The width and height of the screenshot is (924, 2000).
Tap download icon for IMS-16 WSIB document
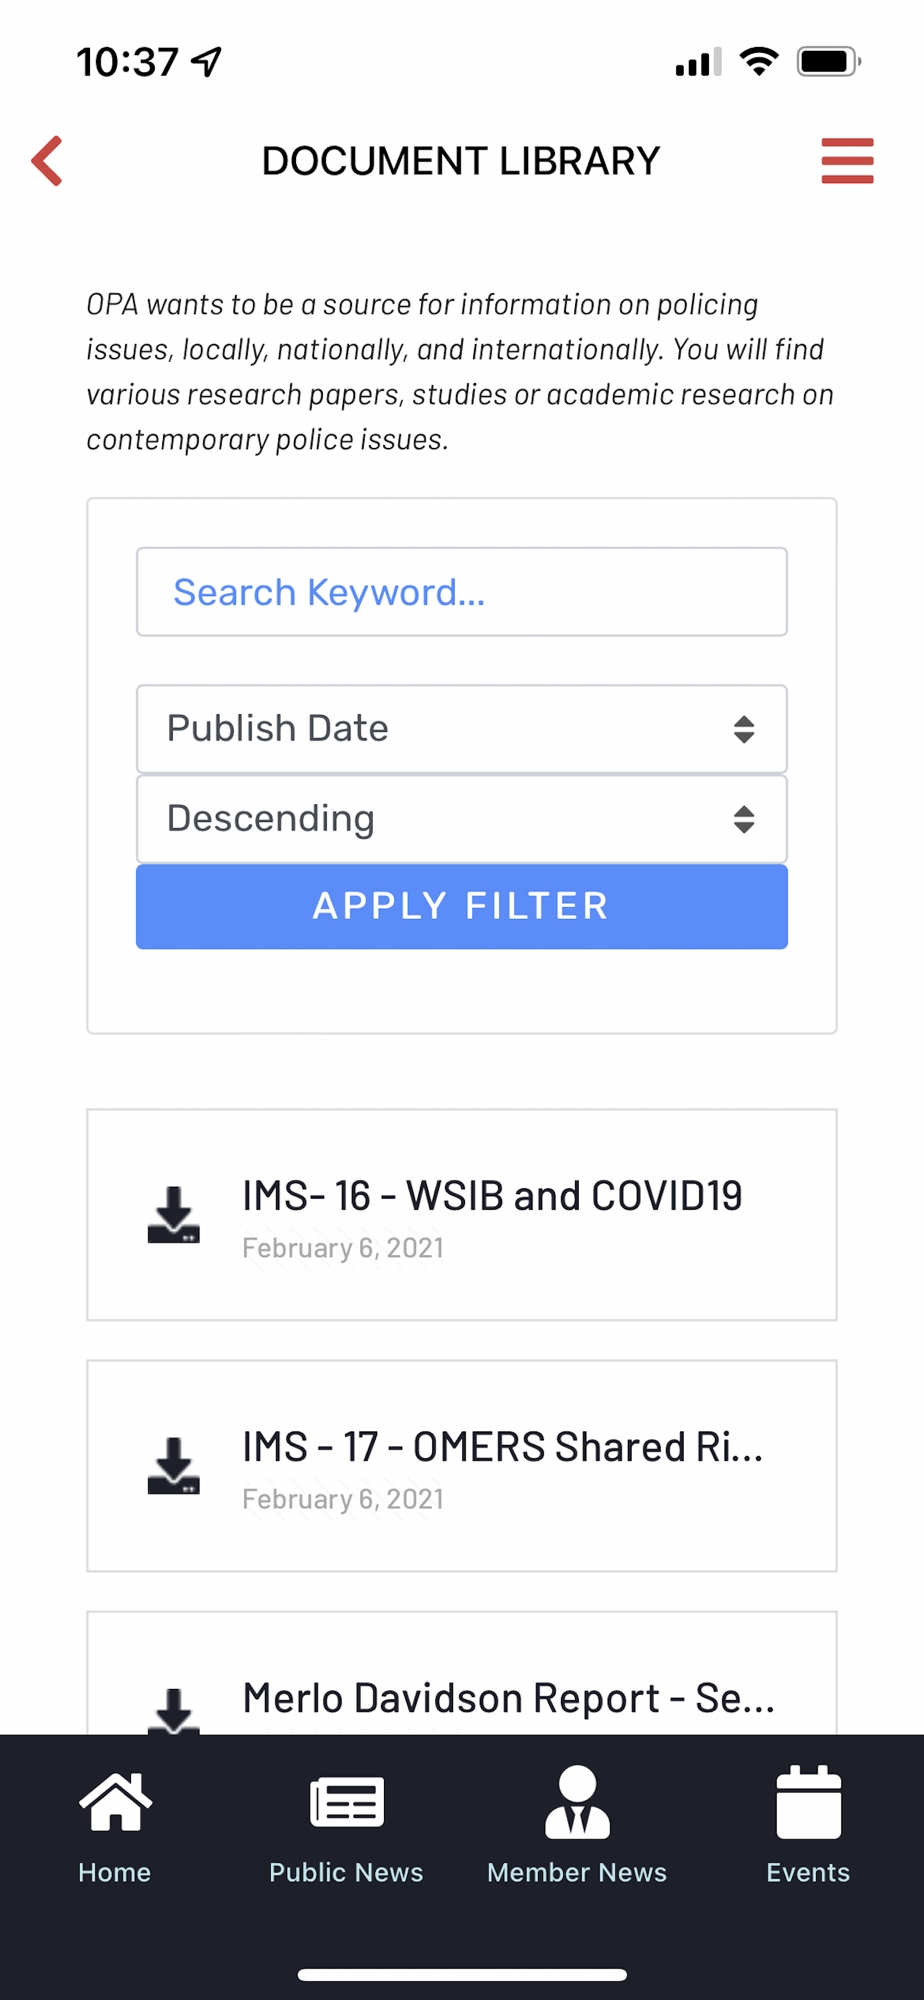tap(174, 1215)
